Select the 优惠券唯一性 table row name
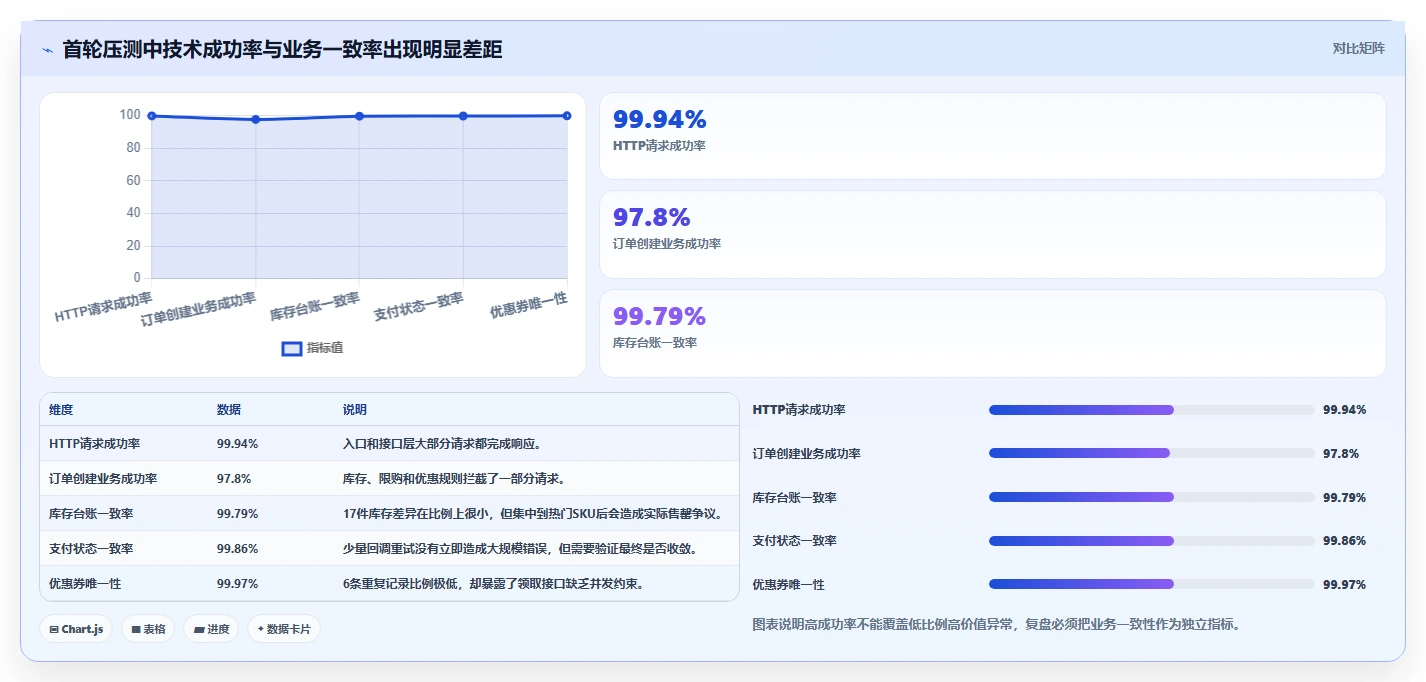1426x682 pixels. click(x=85, y=583)
